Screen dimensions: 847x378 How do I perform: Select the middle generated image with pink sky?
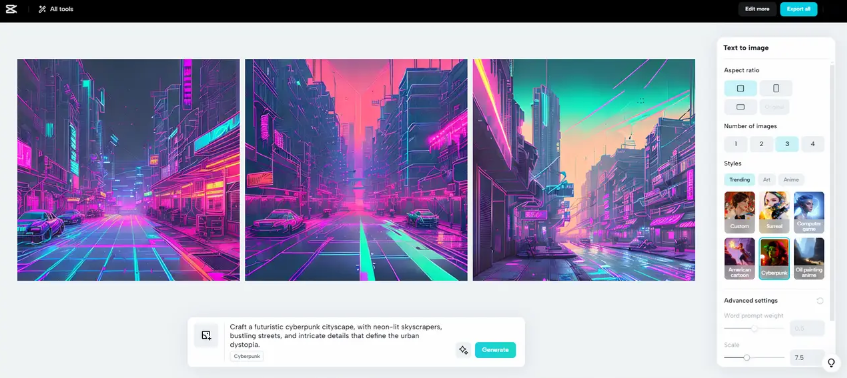(356, 170)
